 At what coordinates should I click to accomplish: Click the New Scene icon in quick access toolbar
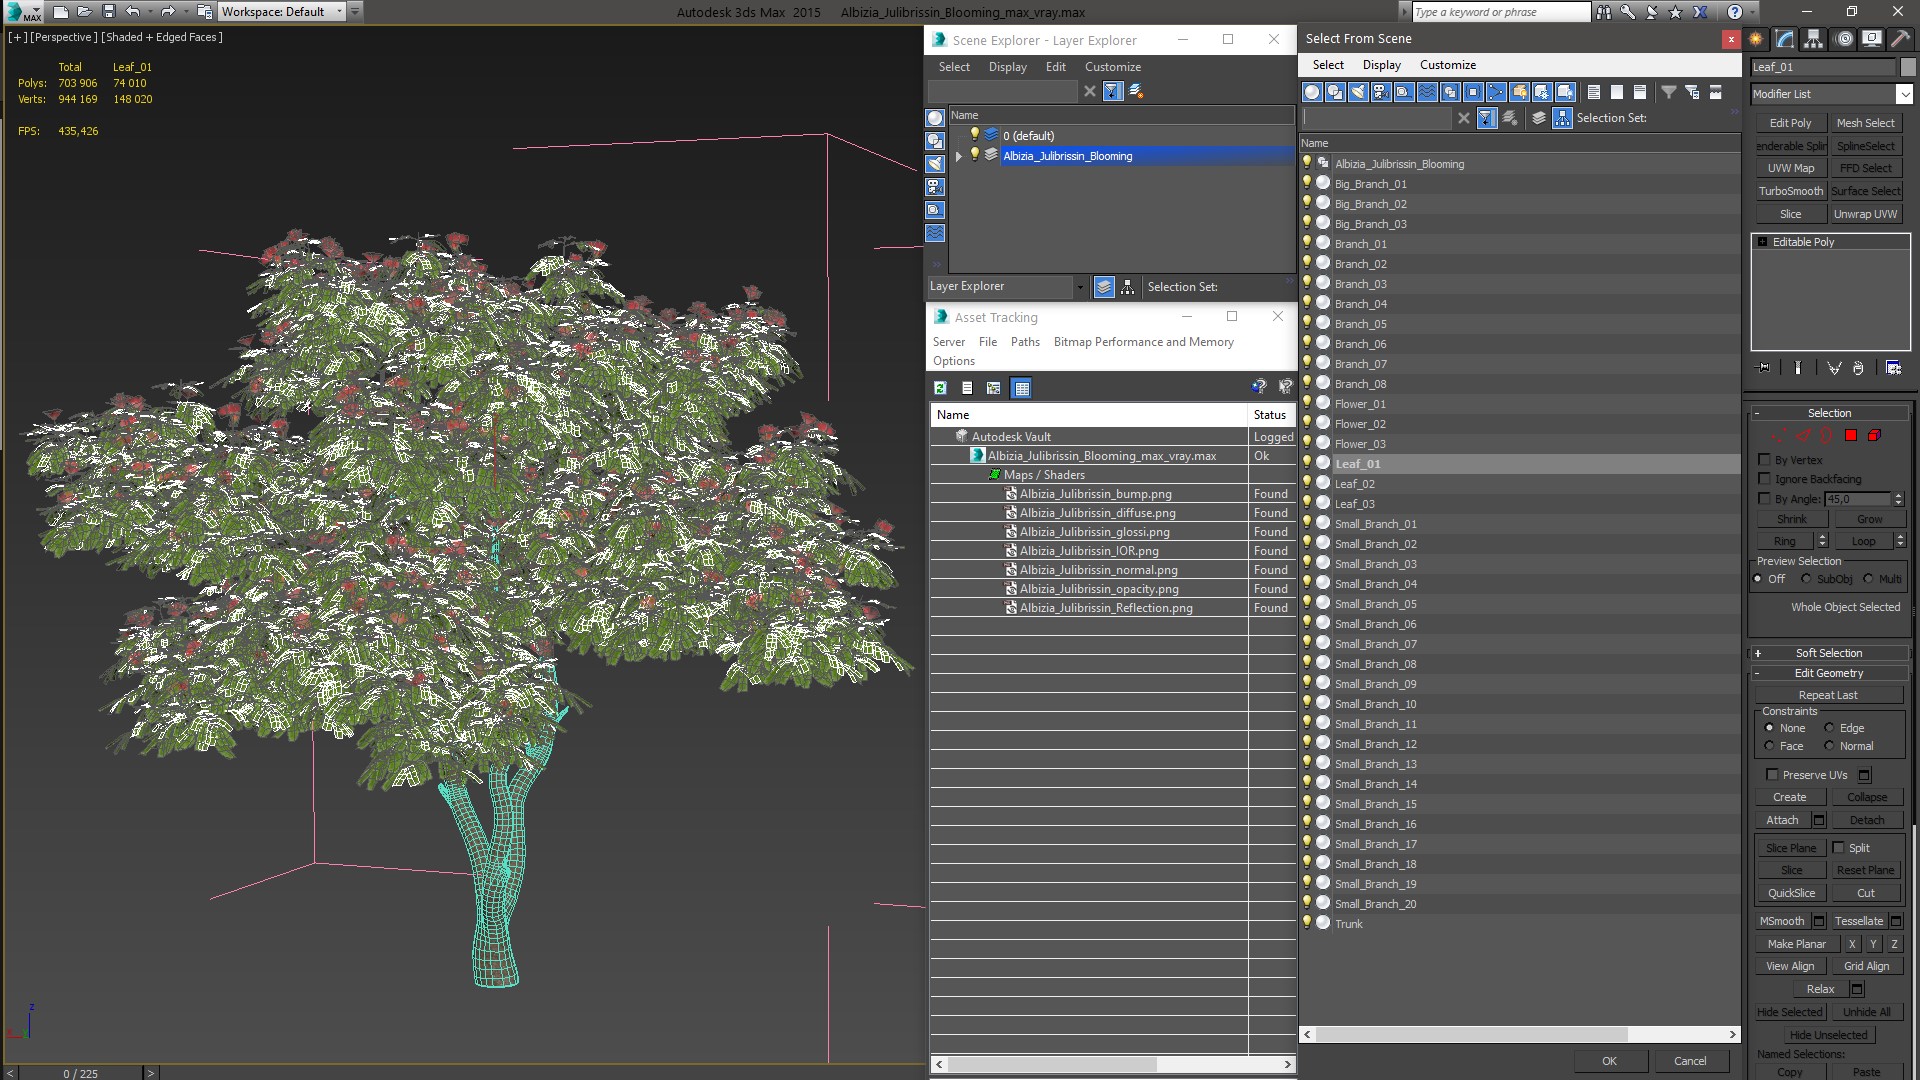click(x=61, y=12)
